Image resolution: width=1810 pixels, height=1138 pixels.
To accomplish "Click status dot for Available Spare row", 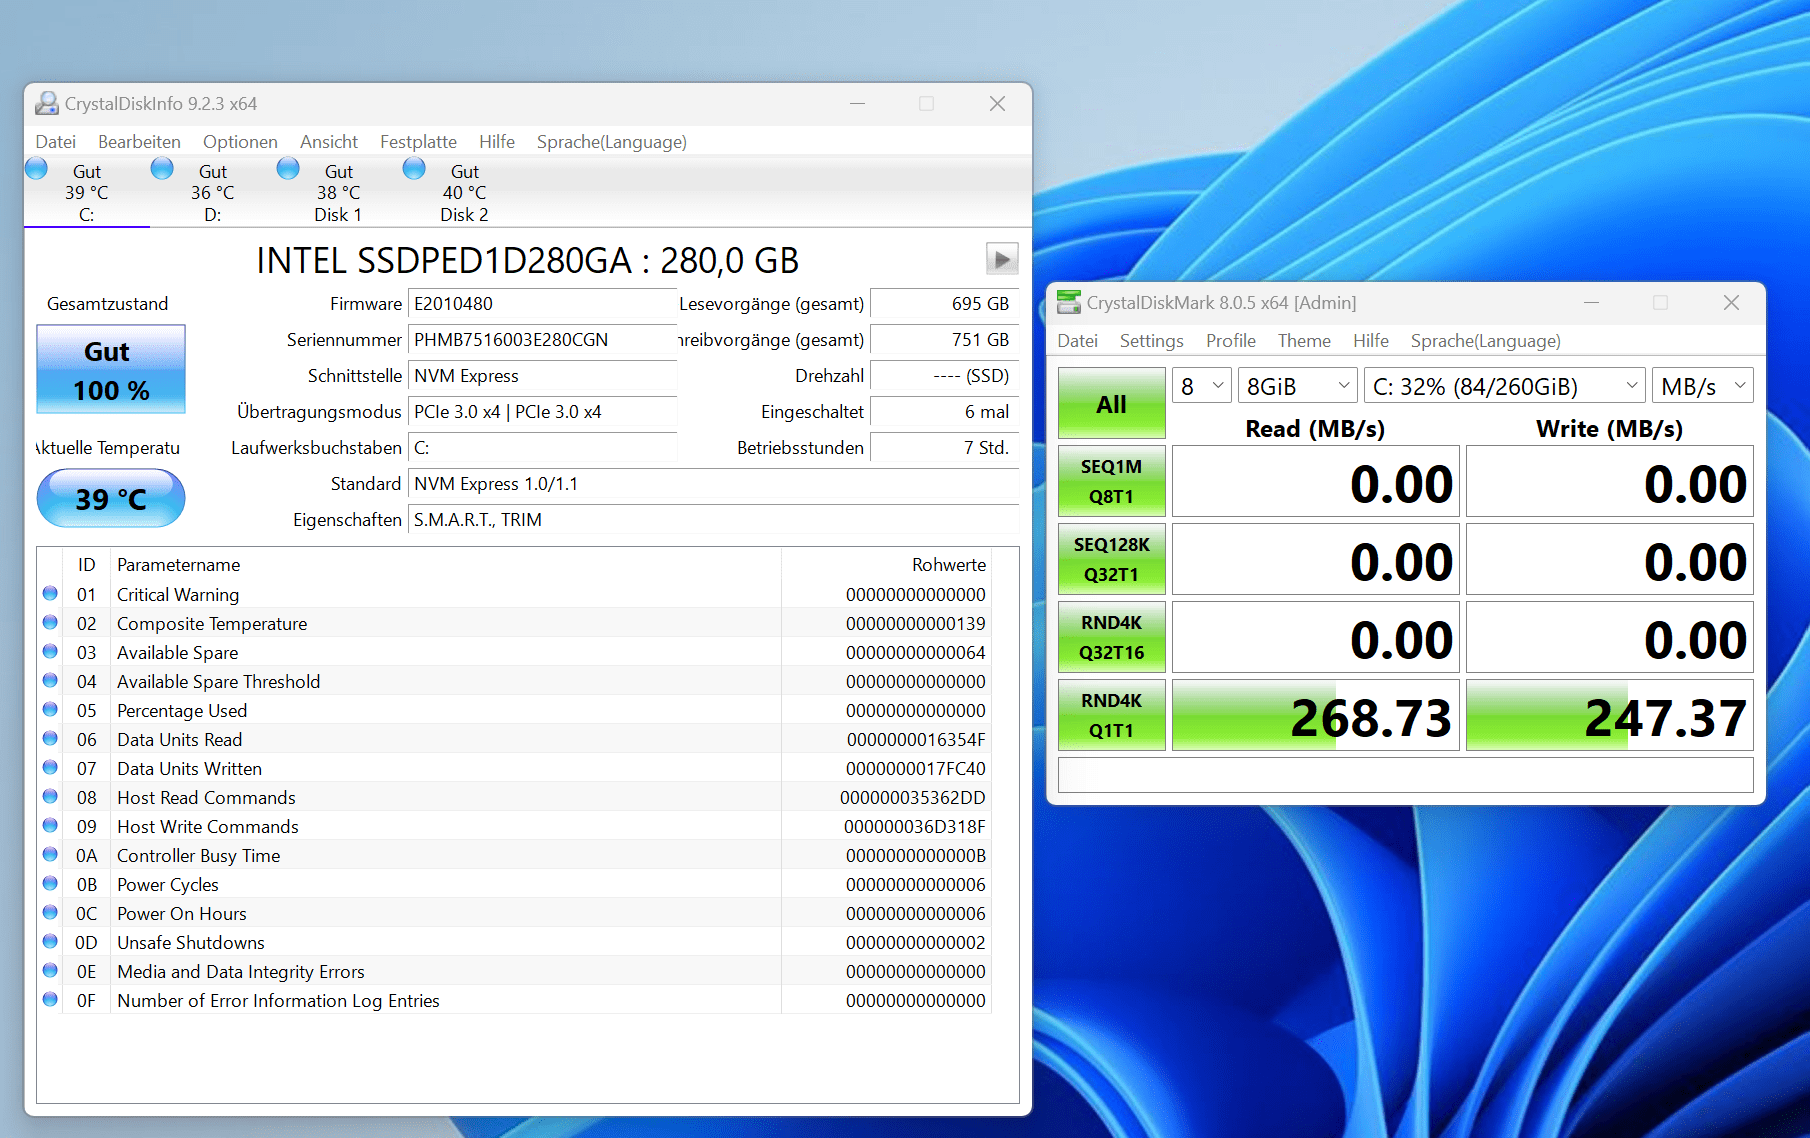I will click(x=50, y=652).
